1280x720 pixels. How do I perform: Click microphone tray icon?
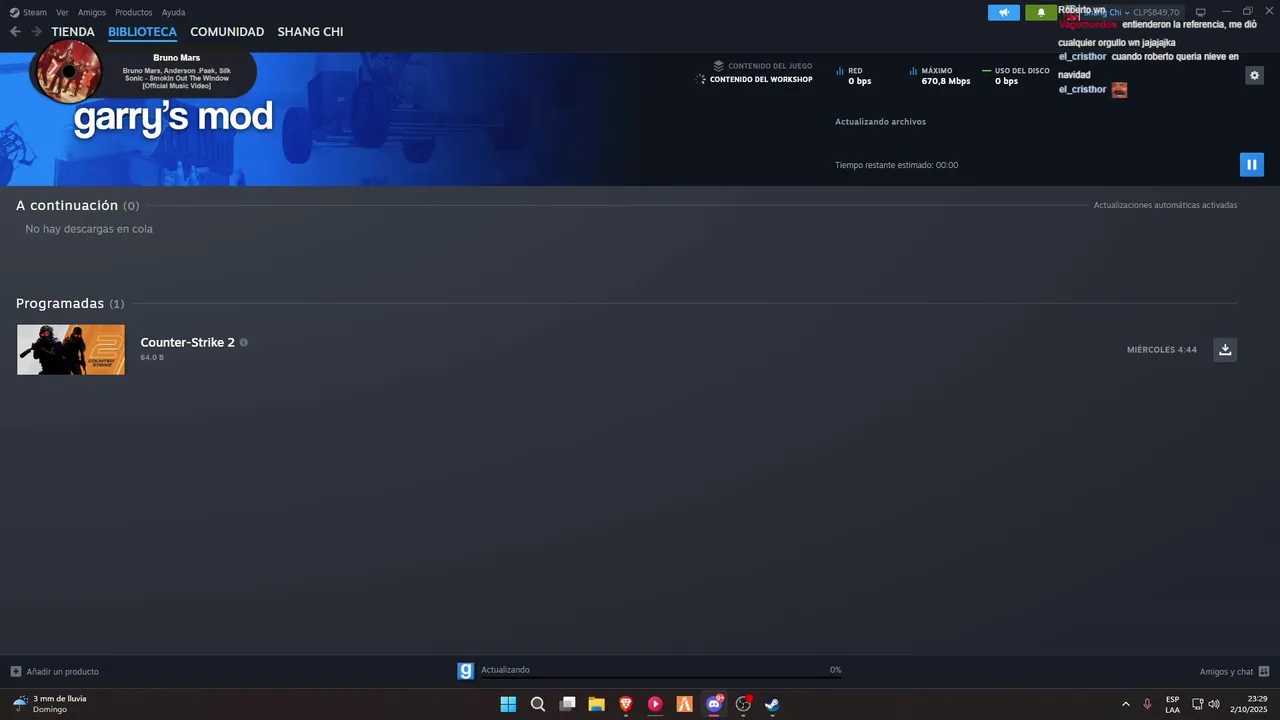(1147, 704)
